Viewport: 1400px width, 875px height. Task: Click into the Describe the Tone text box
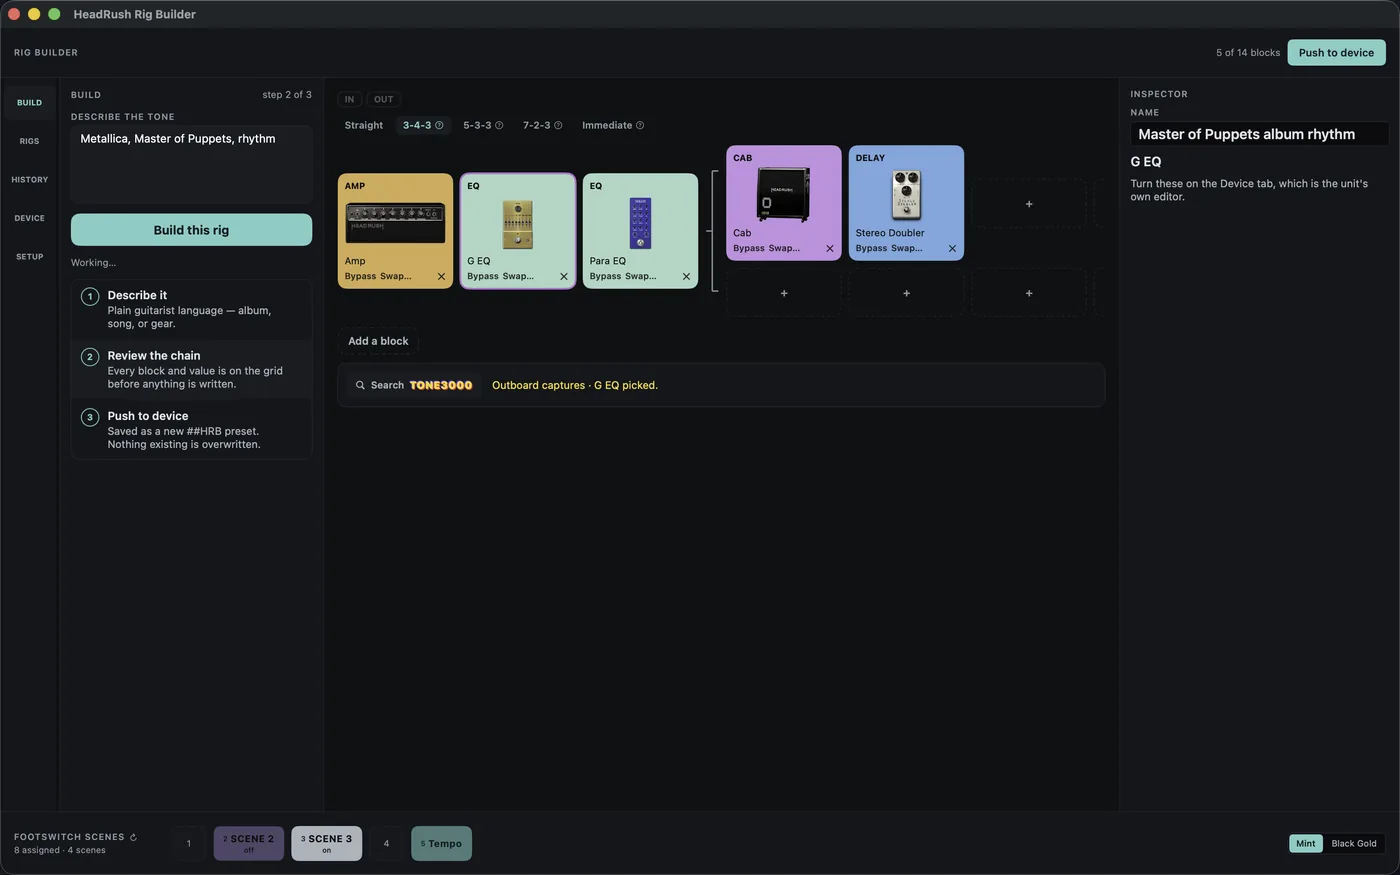tap(191, 164)
